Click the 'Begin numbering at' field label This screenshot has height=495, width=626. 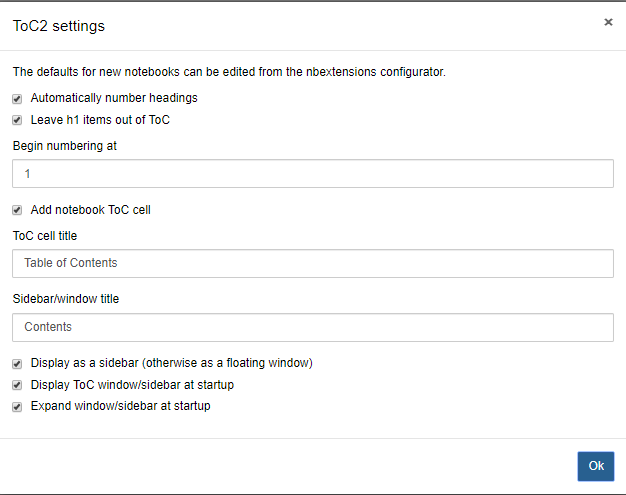(x=65, y=146)
